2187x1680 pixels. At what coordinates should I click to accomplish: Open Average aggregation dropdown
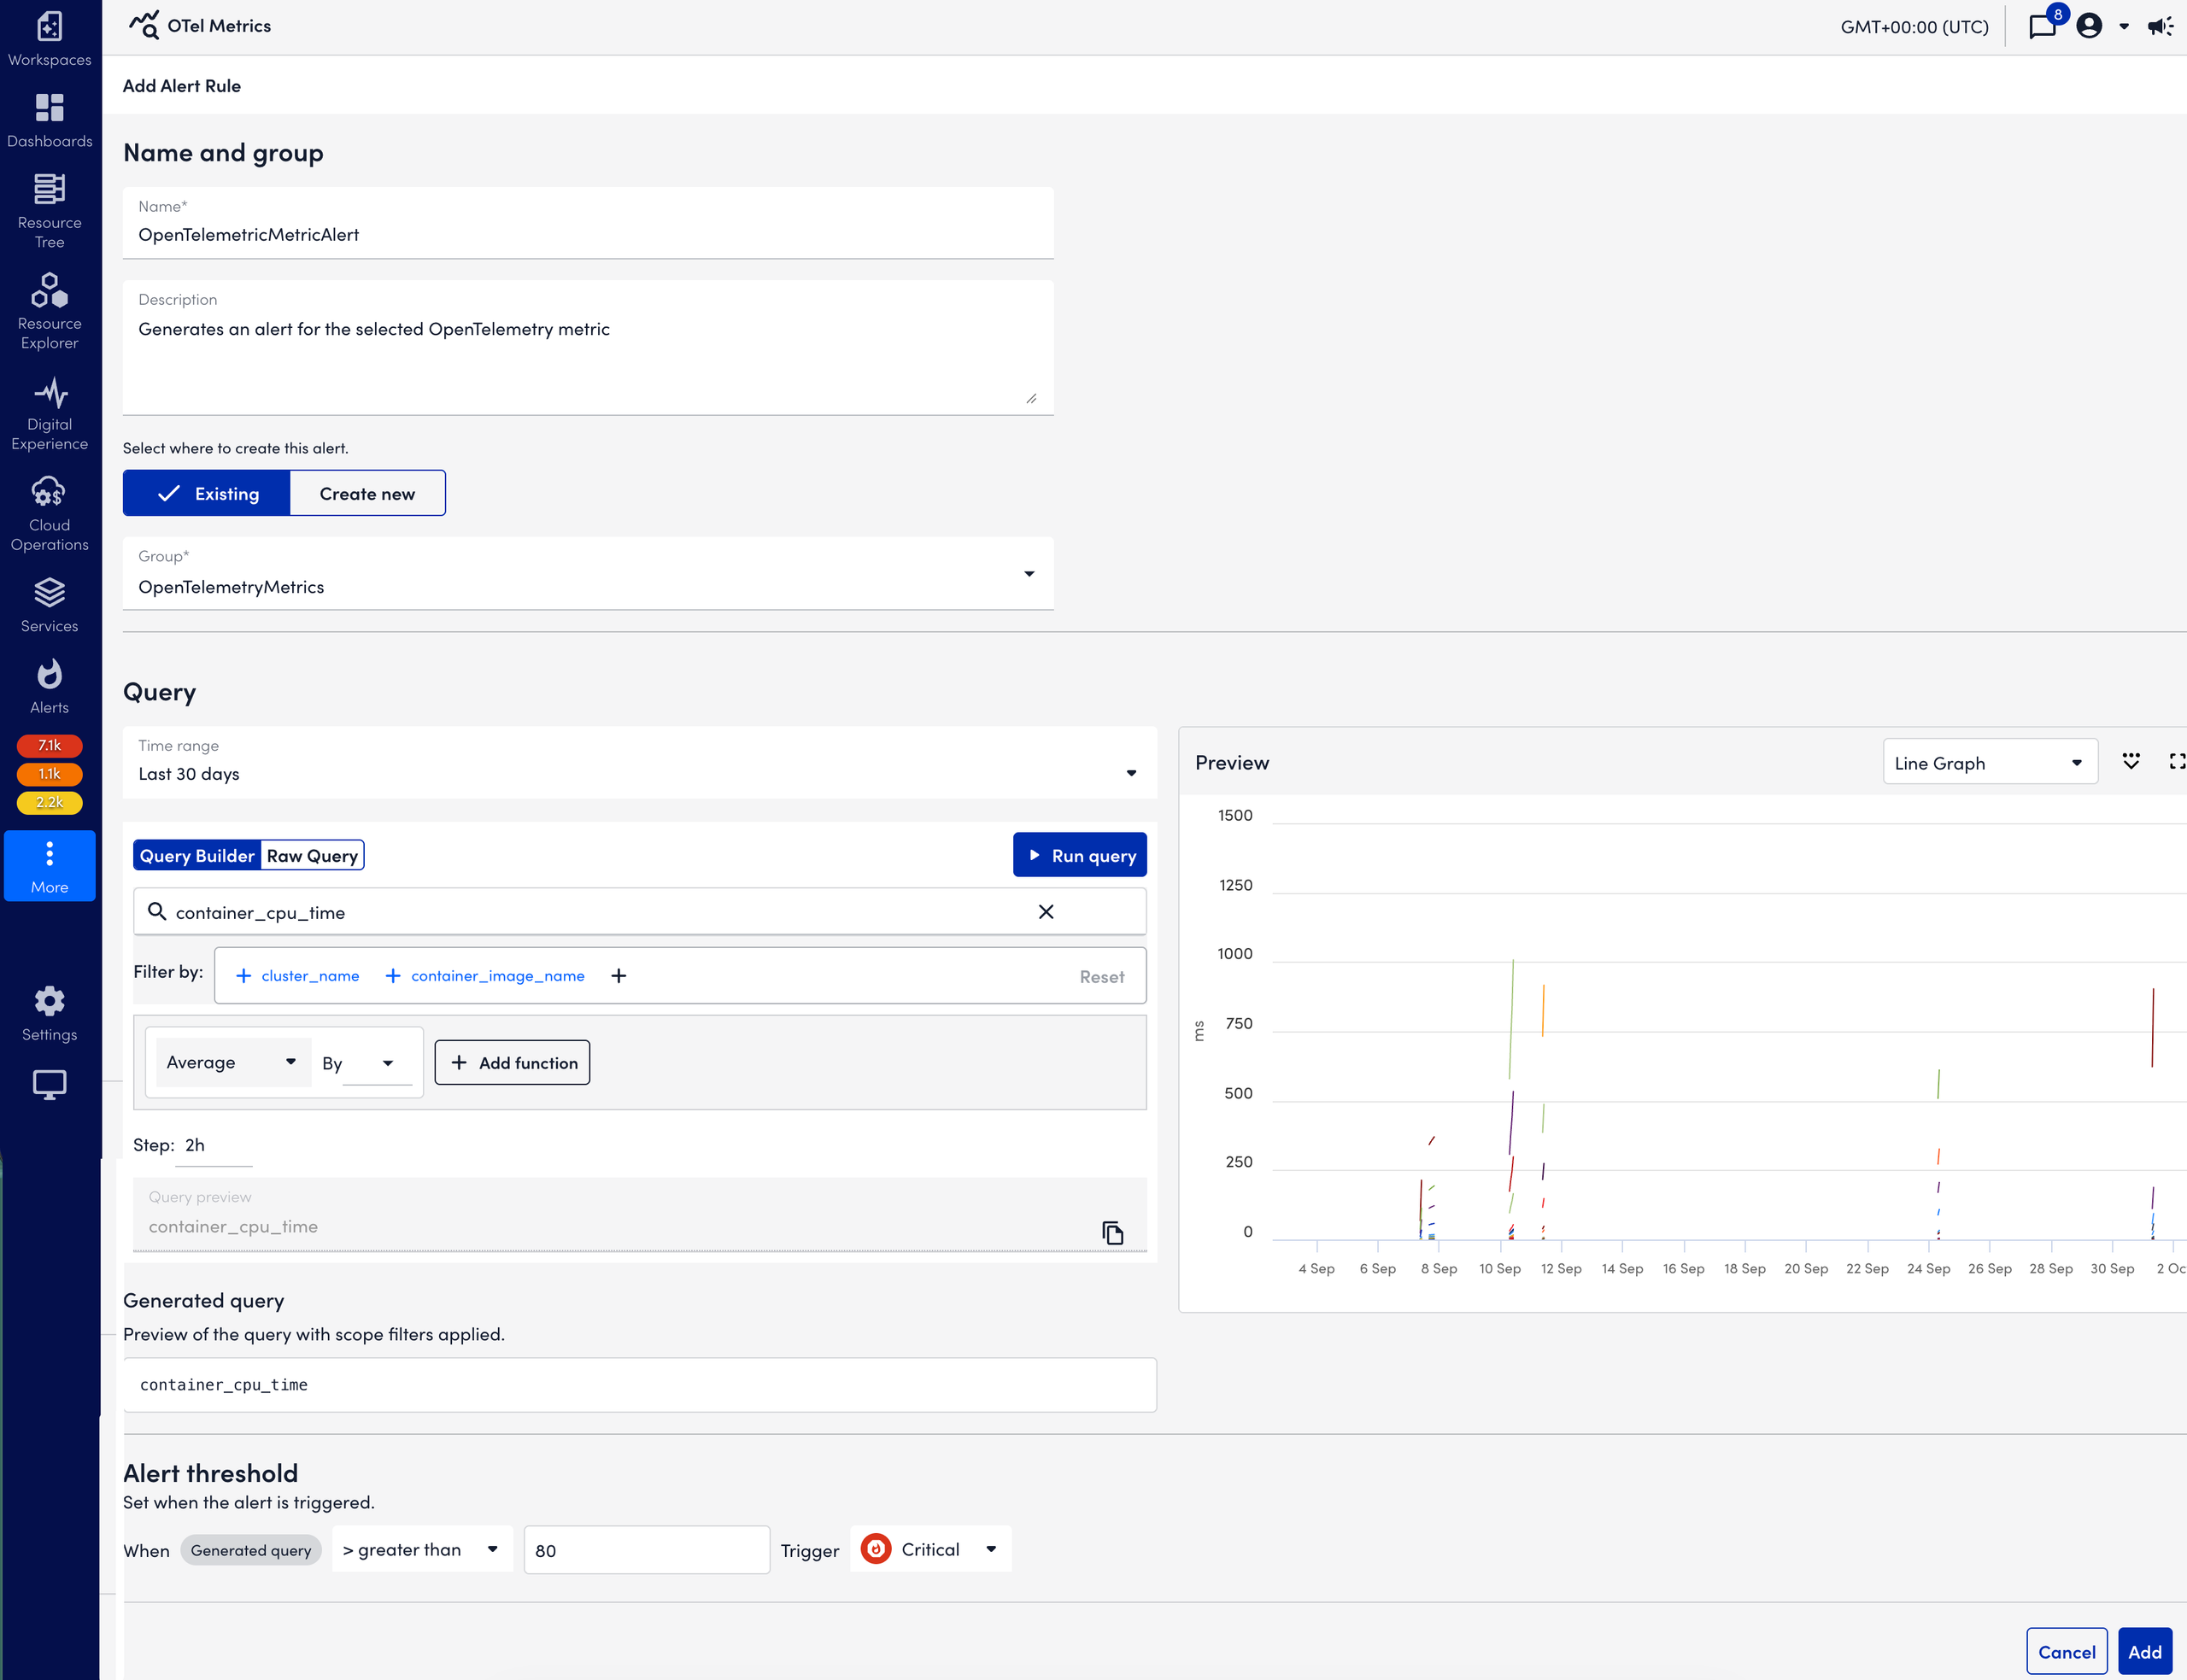[x=232, y=1061]
